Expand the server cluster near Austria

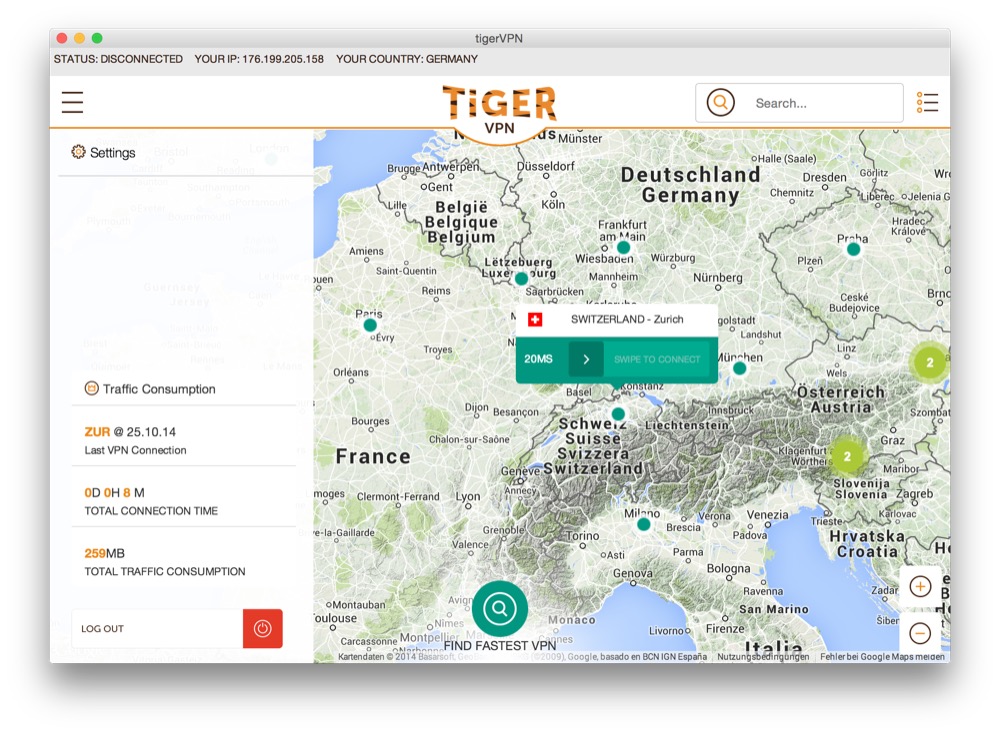coord(929,362)
